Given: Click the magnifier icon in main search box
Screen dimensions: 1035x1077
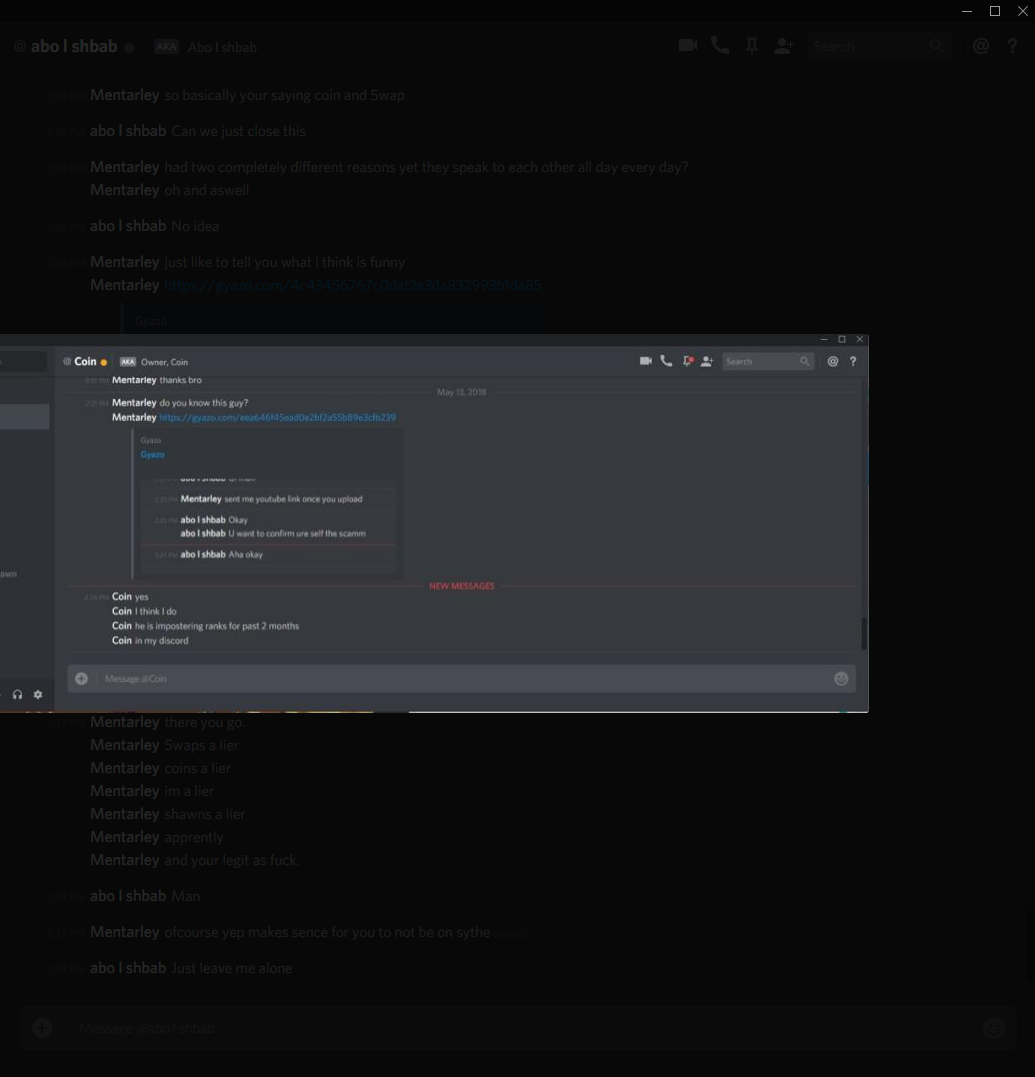Looking at the screenshot, I should 937,46.
